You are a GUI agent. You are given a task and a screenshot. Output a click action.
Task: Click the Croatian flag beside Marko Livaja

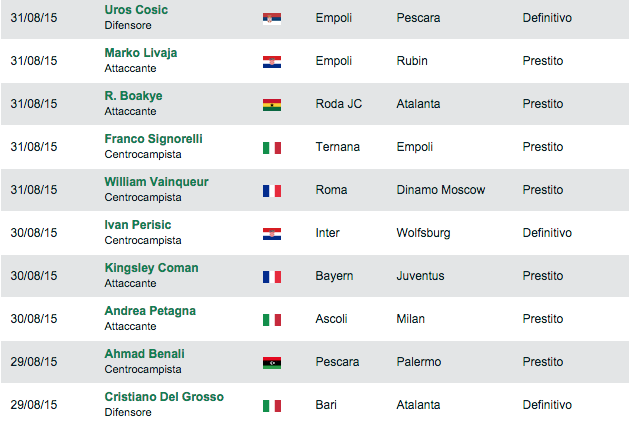tap(271, 61)
